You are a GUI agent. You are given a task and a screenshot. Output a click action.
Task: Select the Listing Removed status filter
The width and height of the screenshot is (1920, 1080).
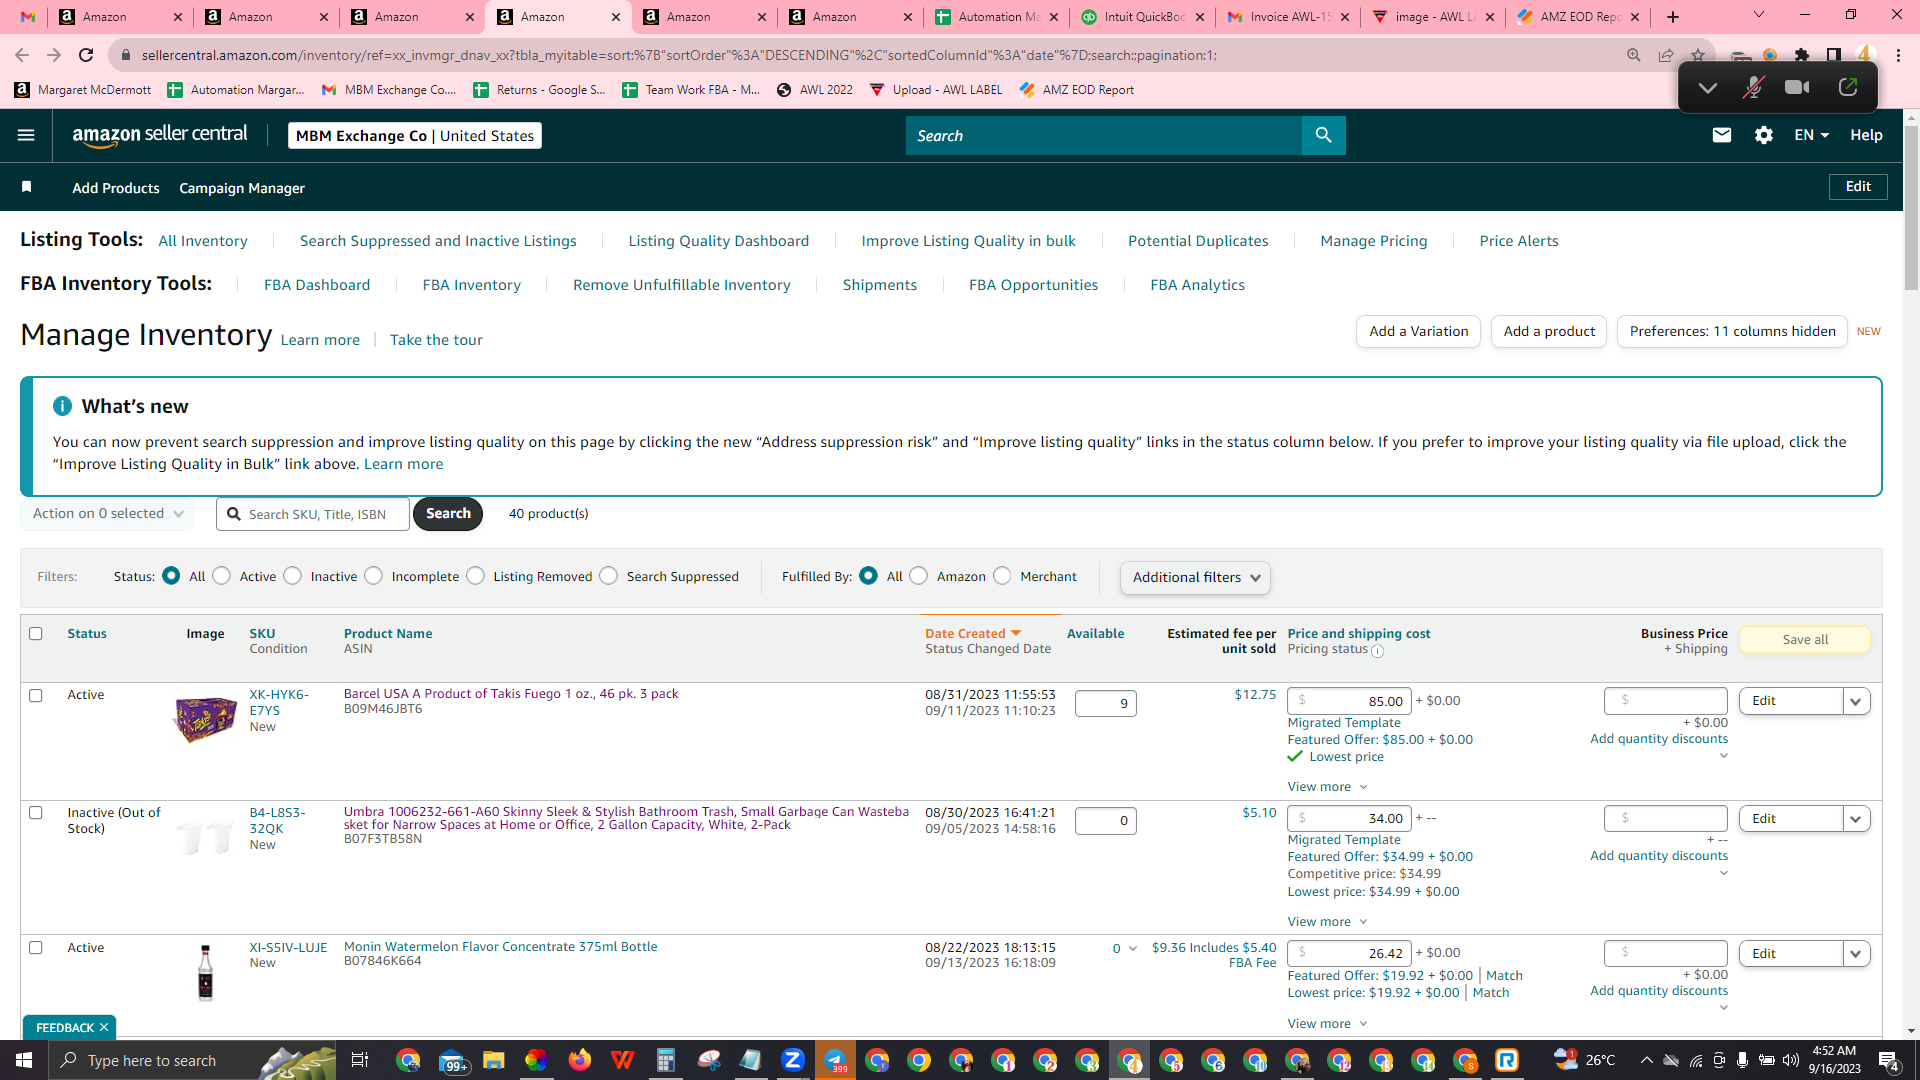pyautogui.click(x=476, y=576)
